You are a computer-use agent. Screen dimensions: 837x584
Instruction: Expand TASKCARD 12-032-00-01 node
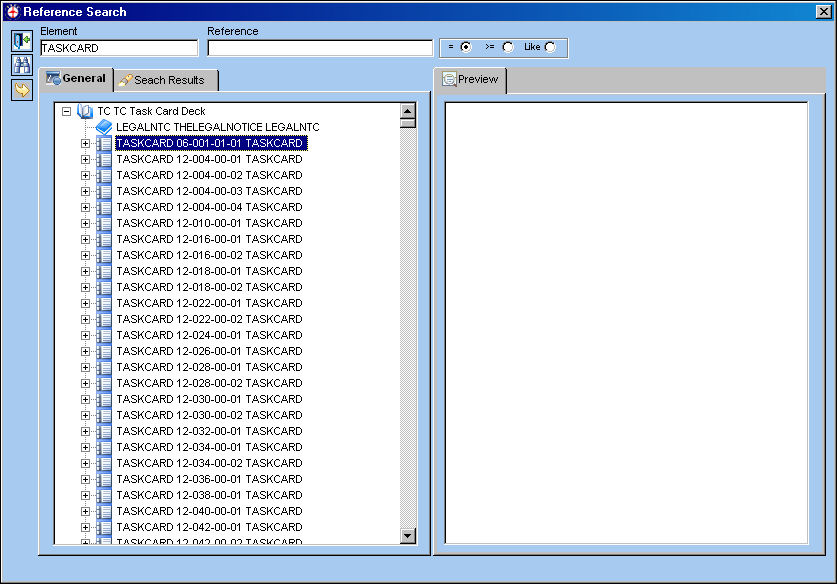point(85,432)
